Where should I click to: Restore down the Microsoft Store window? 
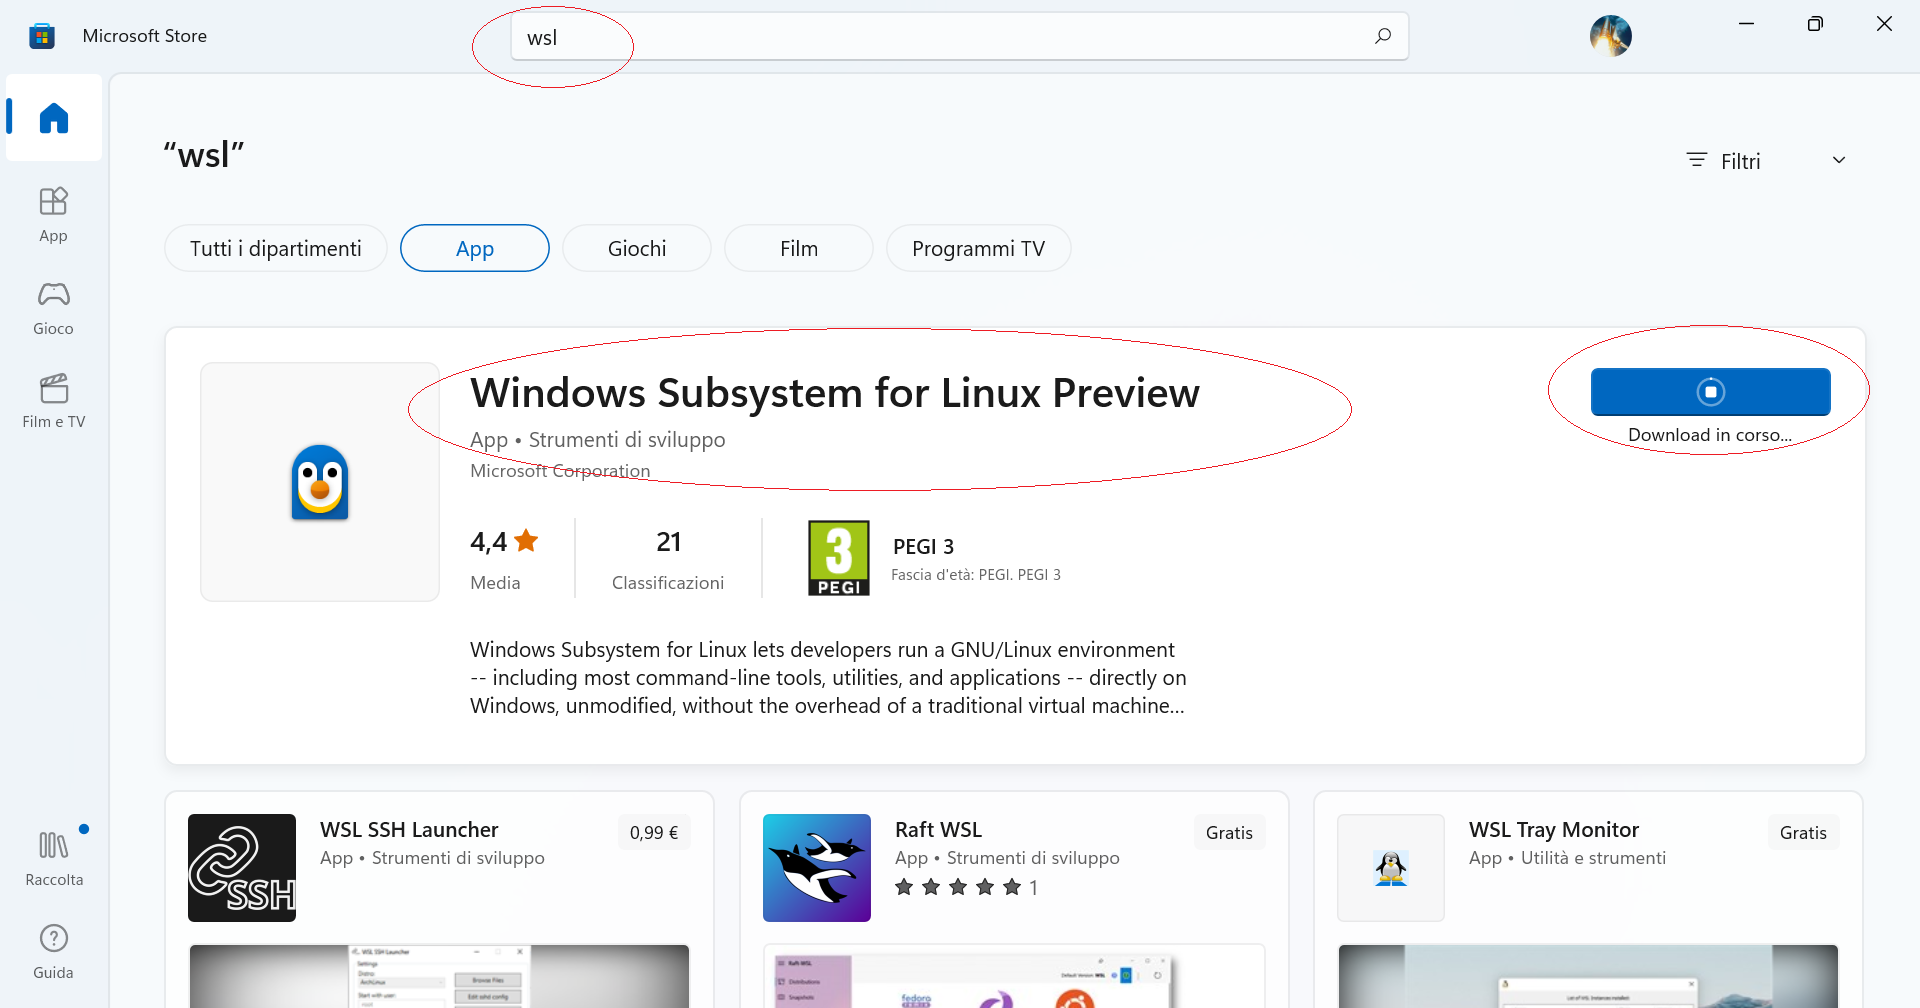1816,23
